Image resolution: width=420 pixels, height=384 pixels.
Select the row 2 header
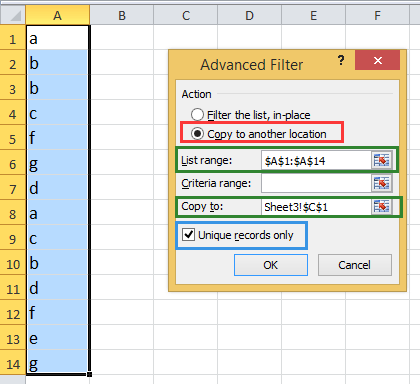(x=13, y=63)
